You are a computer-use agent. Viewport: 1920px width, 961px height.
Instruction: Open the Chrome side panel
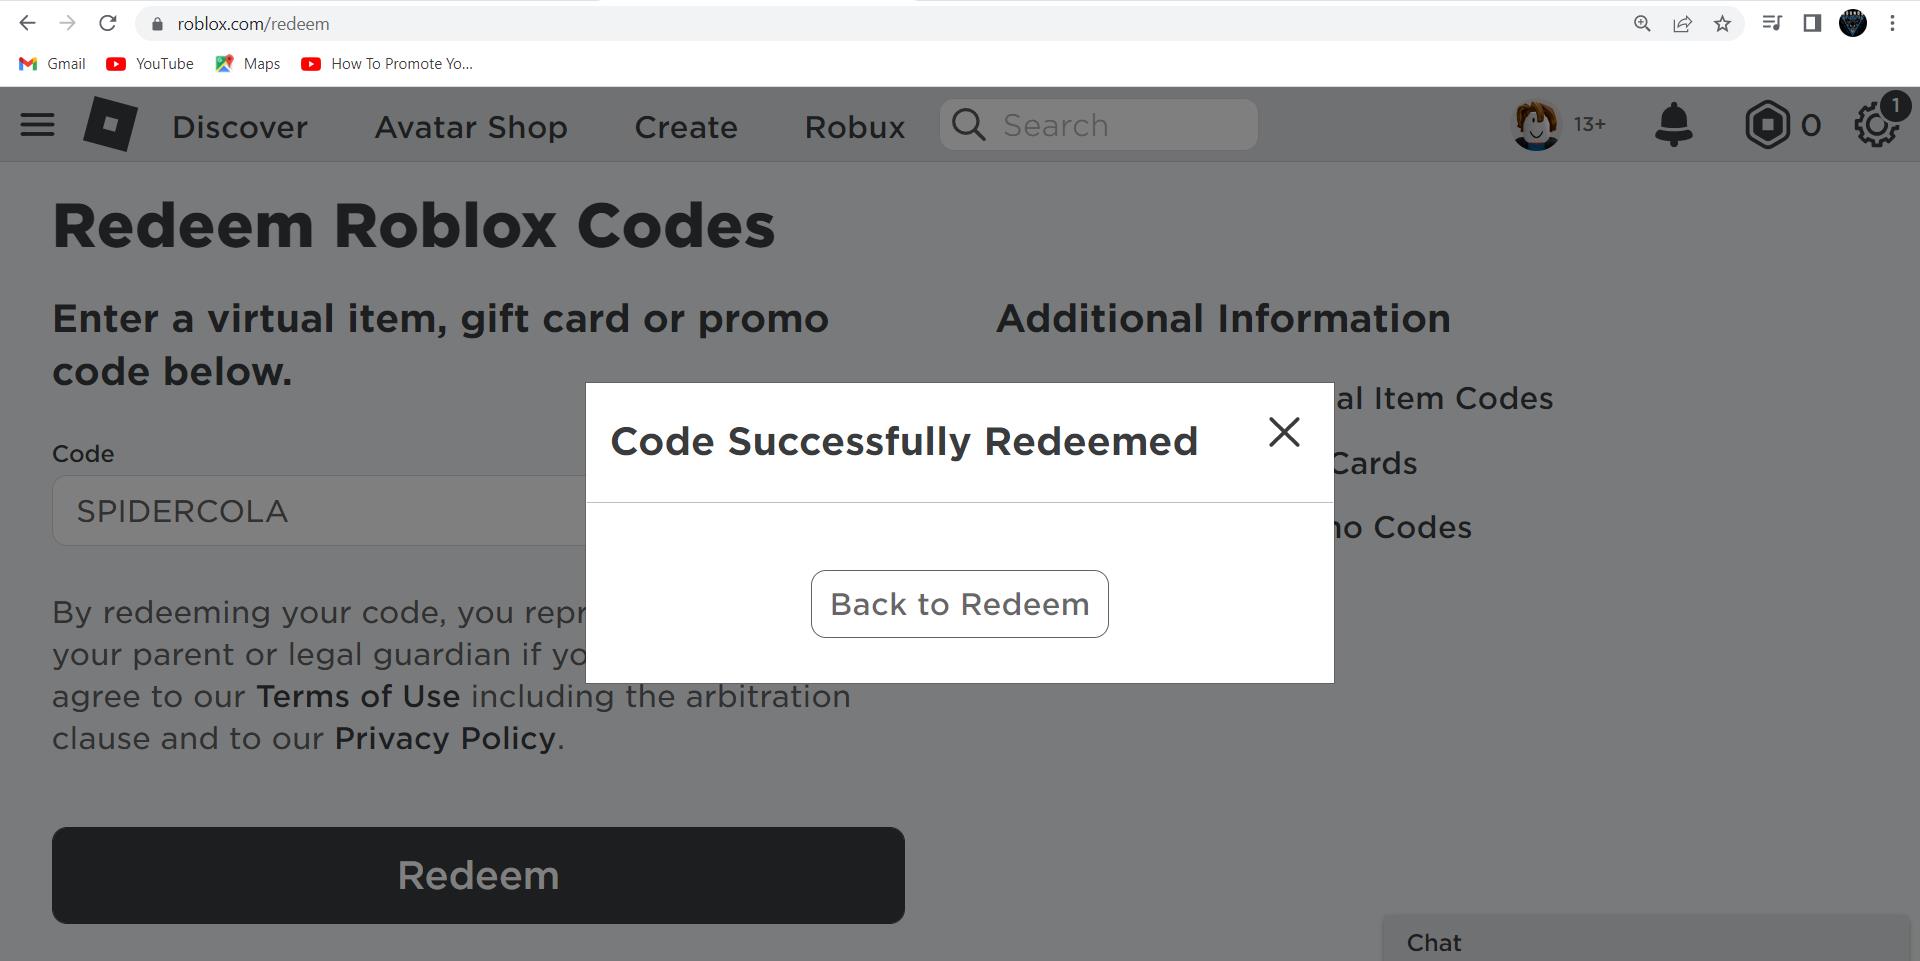coord(1812,23)
